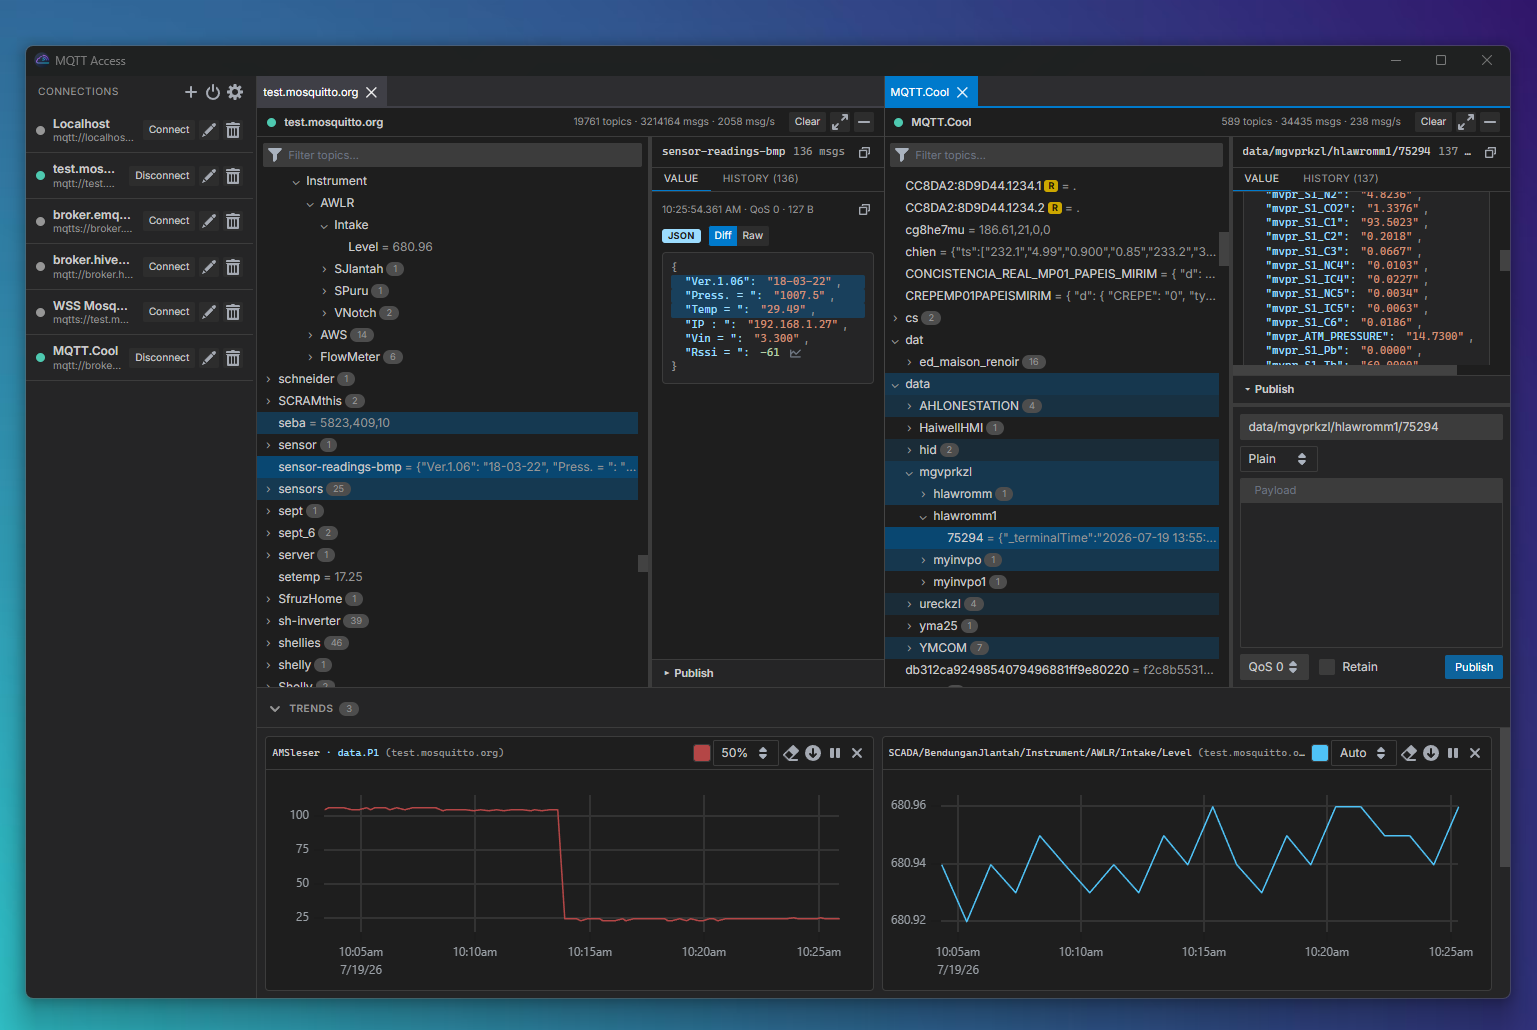Open the QoS 0 dropdown

click(x=1273, y=667)
